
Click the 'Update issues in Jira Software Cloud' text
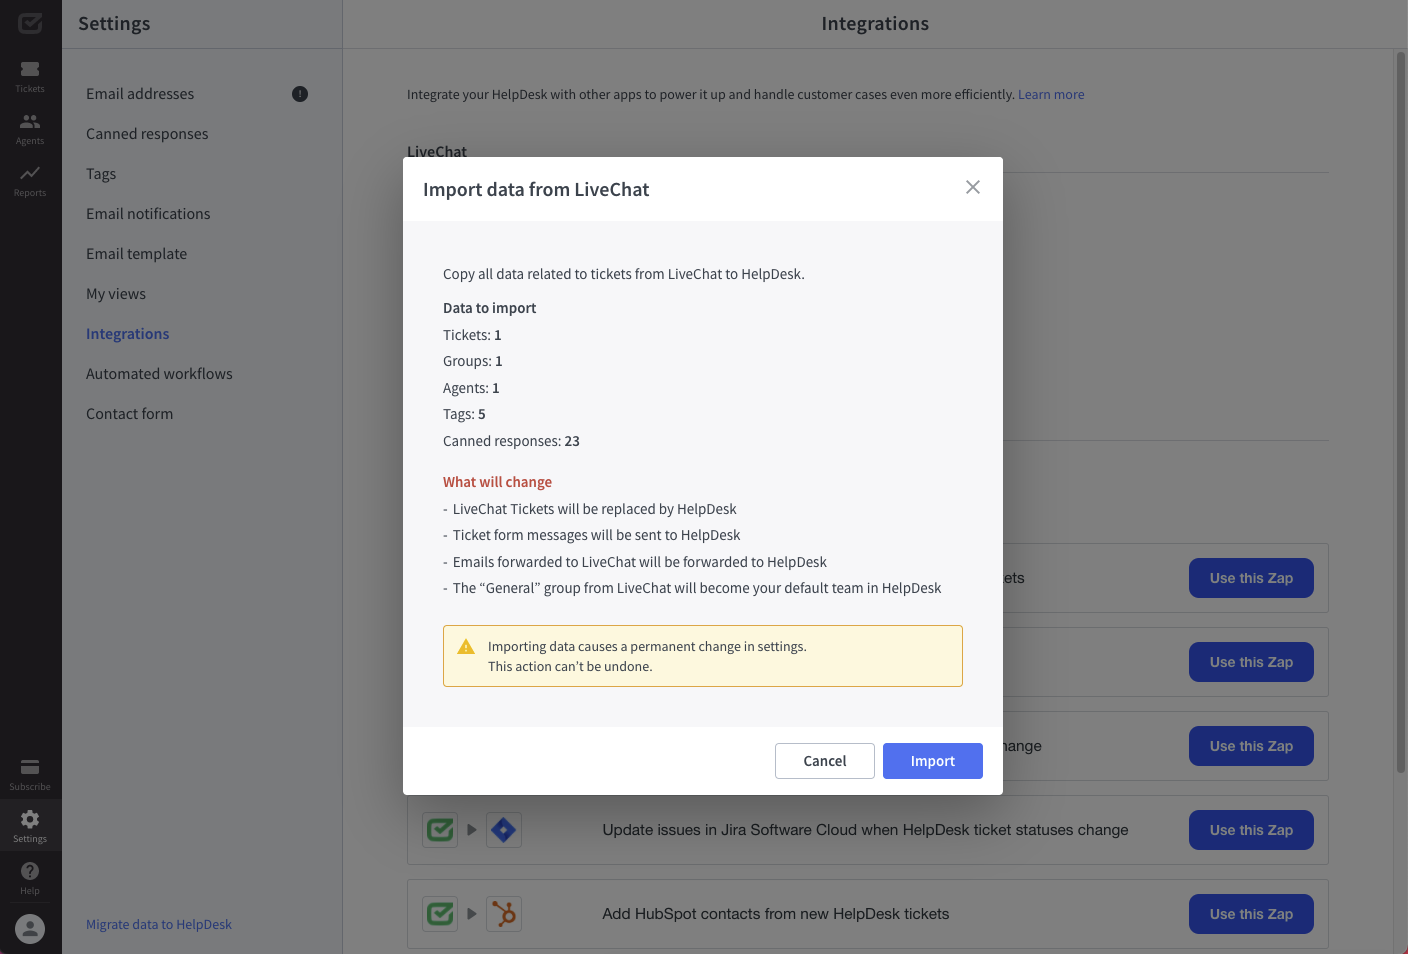865,830
